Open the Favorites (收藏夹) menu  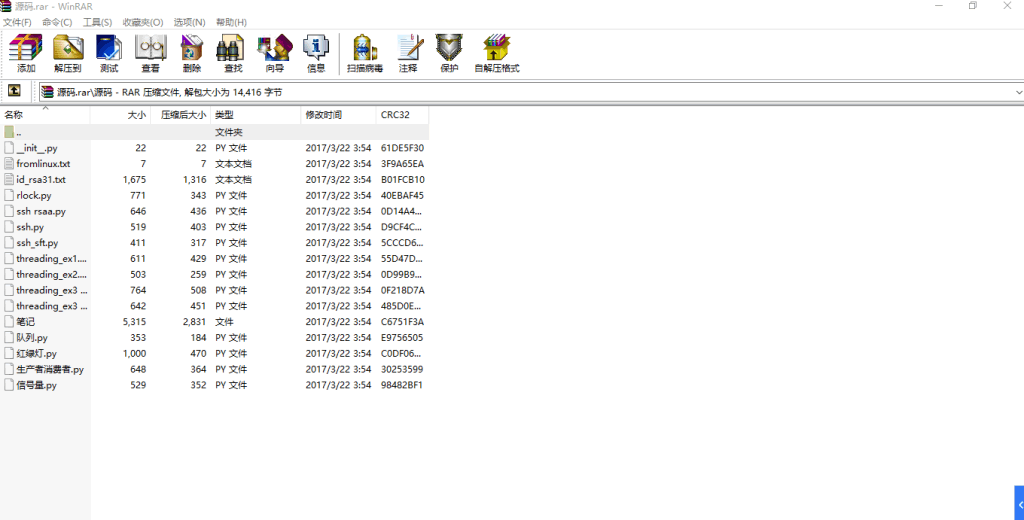pos(142,22)
